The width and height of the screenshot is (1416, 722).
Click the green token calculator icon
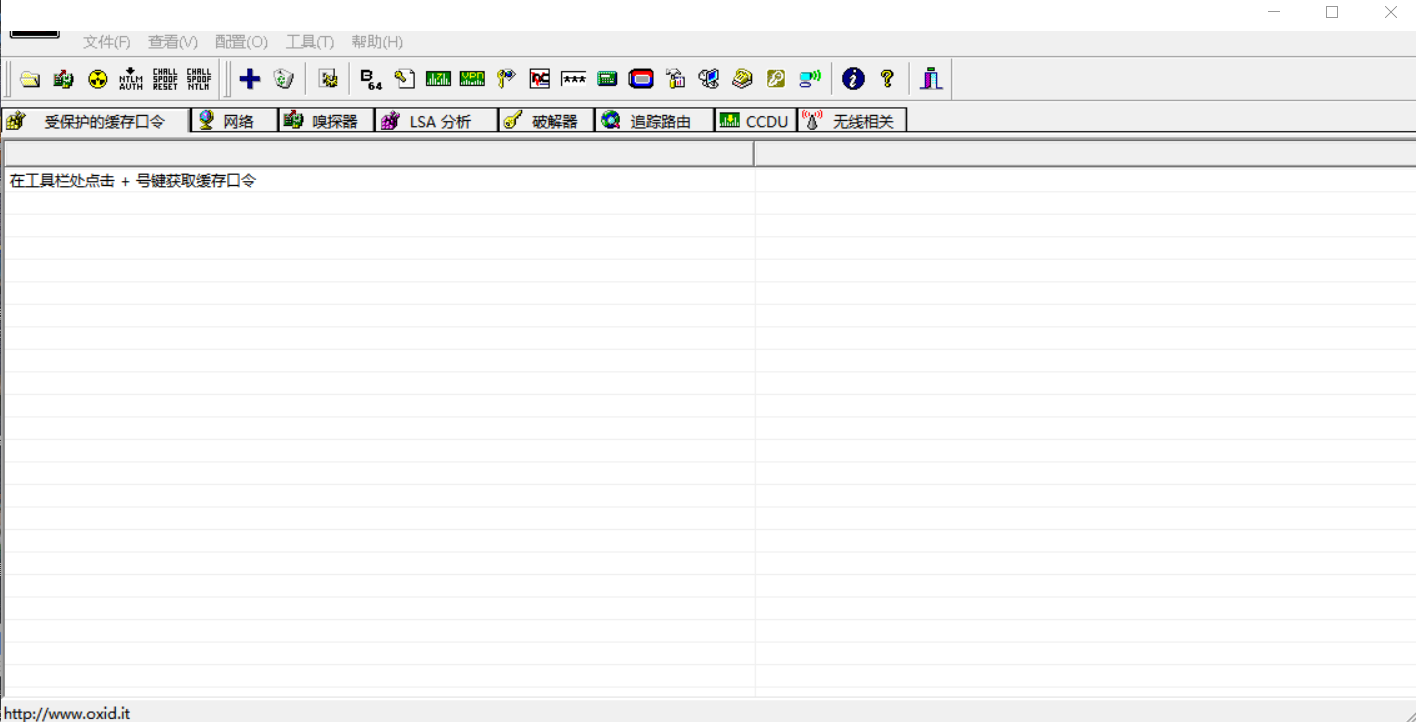[607, 79]
